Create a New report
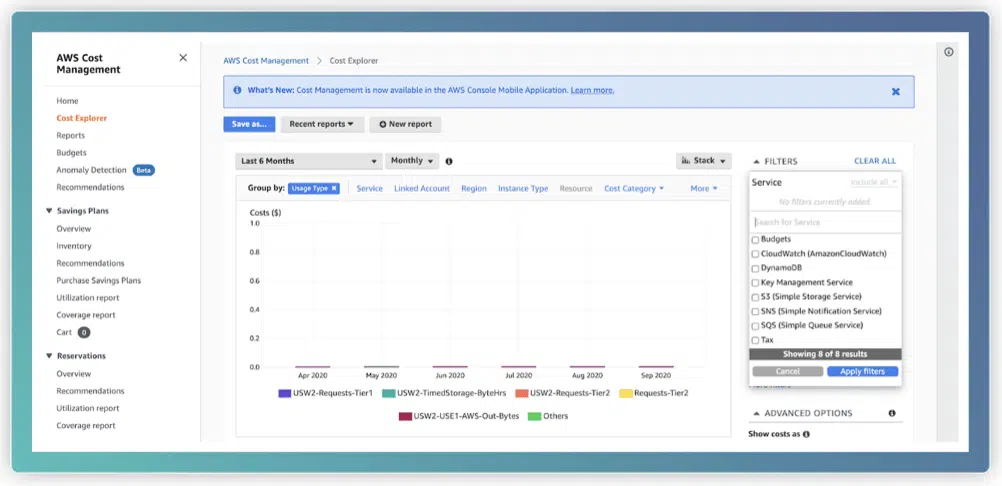Screen dimensions: 1002x486 click(405, 125)
